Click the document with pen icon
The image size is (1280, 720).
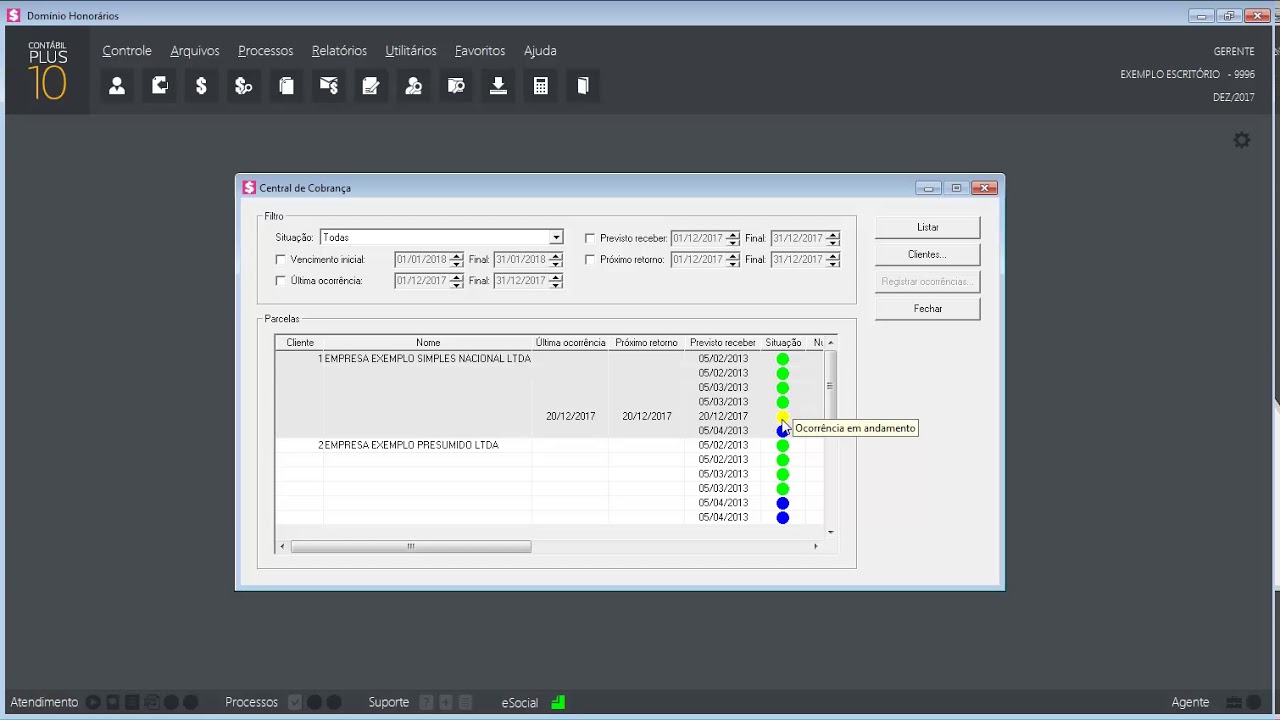[x=371, y=86]
